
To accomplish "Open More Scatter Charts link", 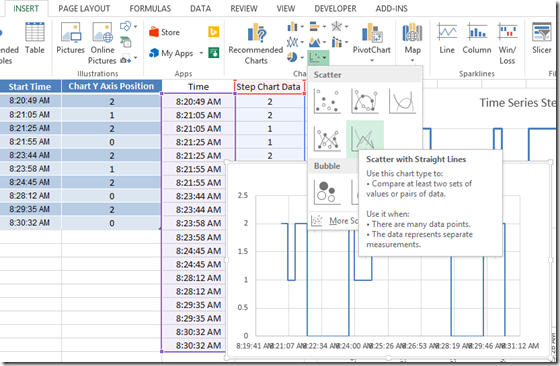I will (334, 221).
